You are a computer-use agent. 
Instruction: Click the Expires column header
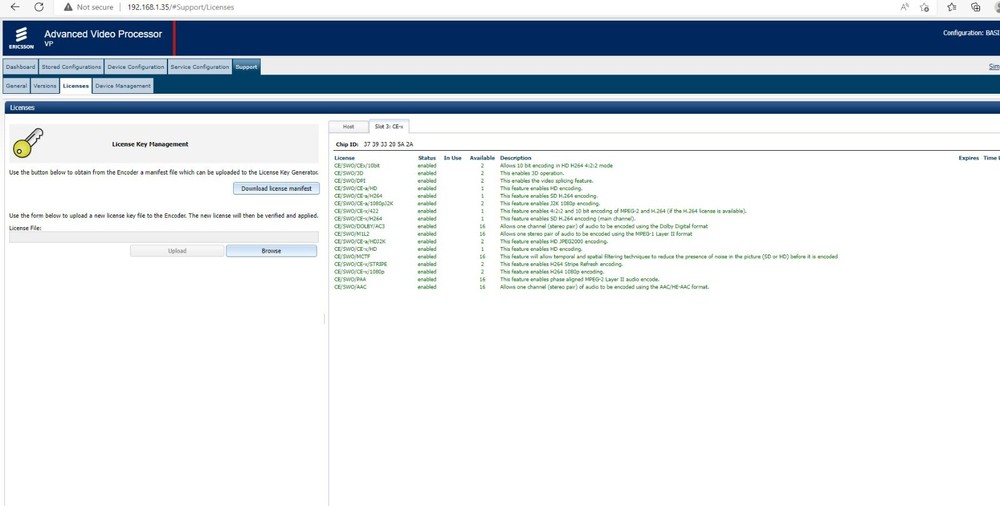tap(969, 158)
